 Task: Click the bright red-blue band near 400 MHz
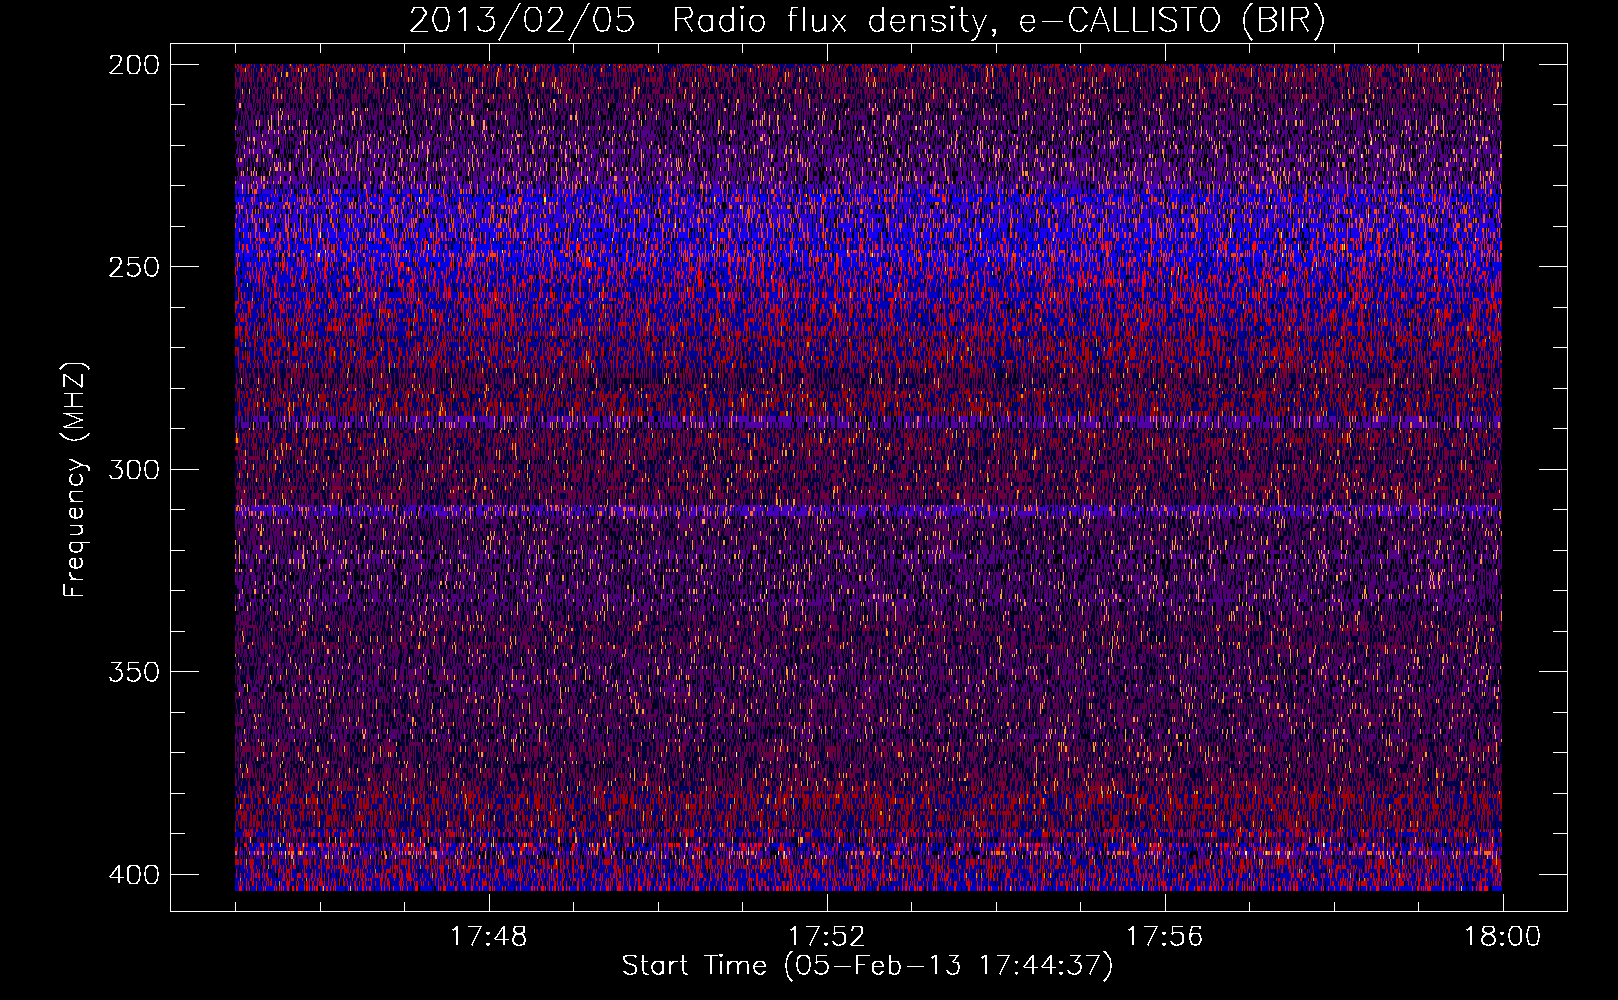click(867, 872)
